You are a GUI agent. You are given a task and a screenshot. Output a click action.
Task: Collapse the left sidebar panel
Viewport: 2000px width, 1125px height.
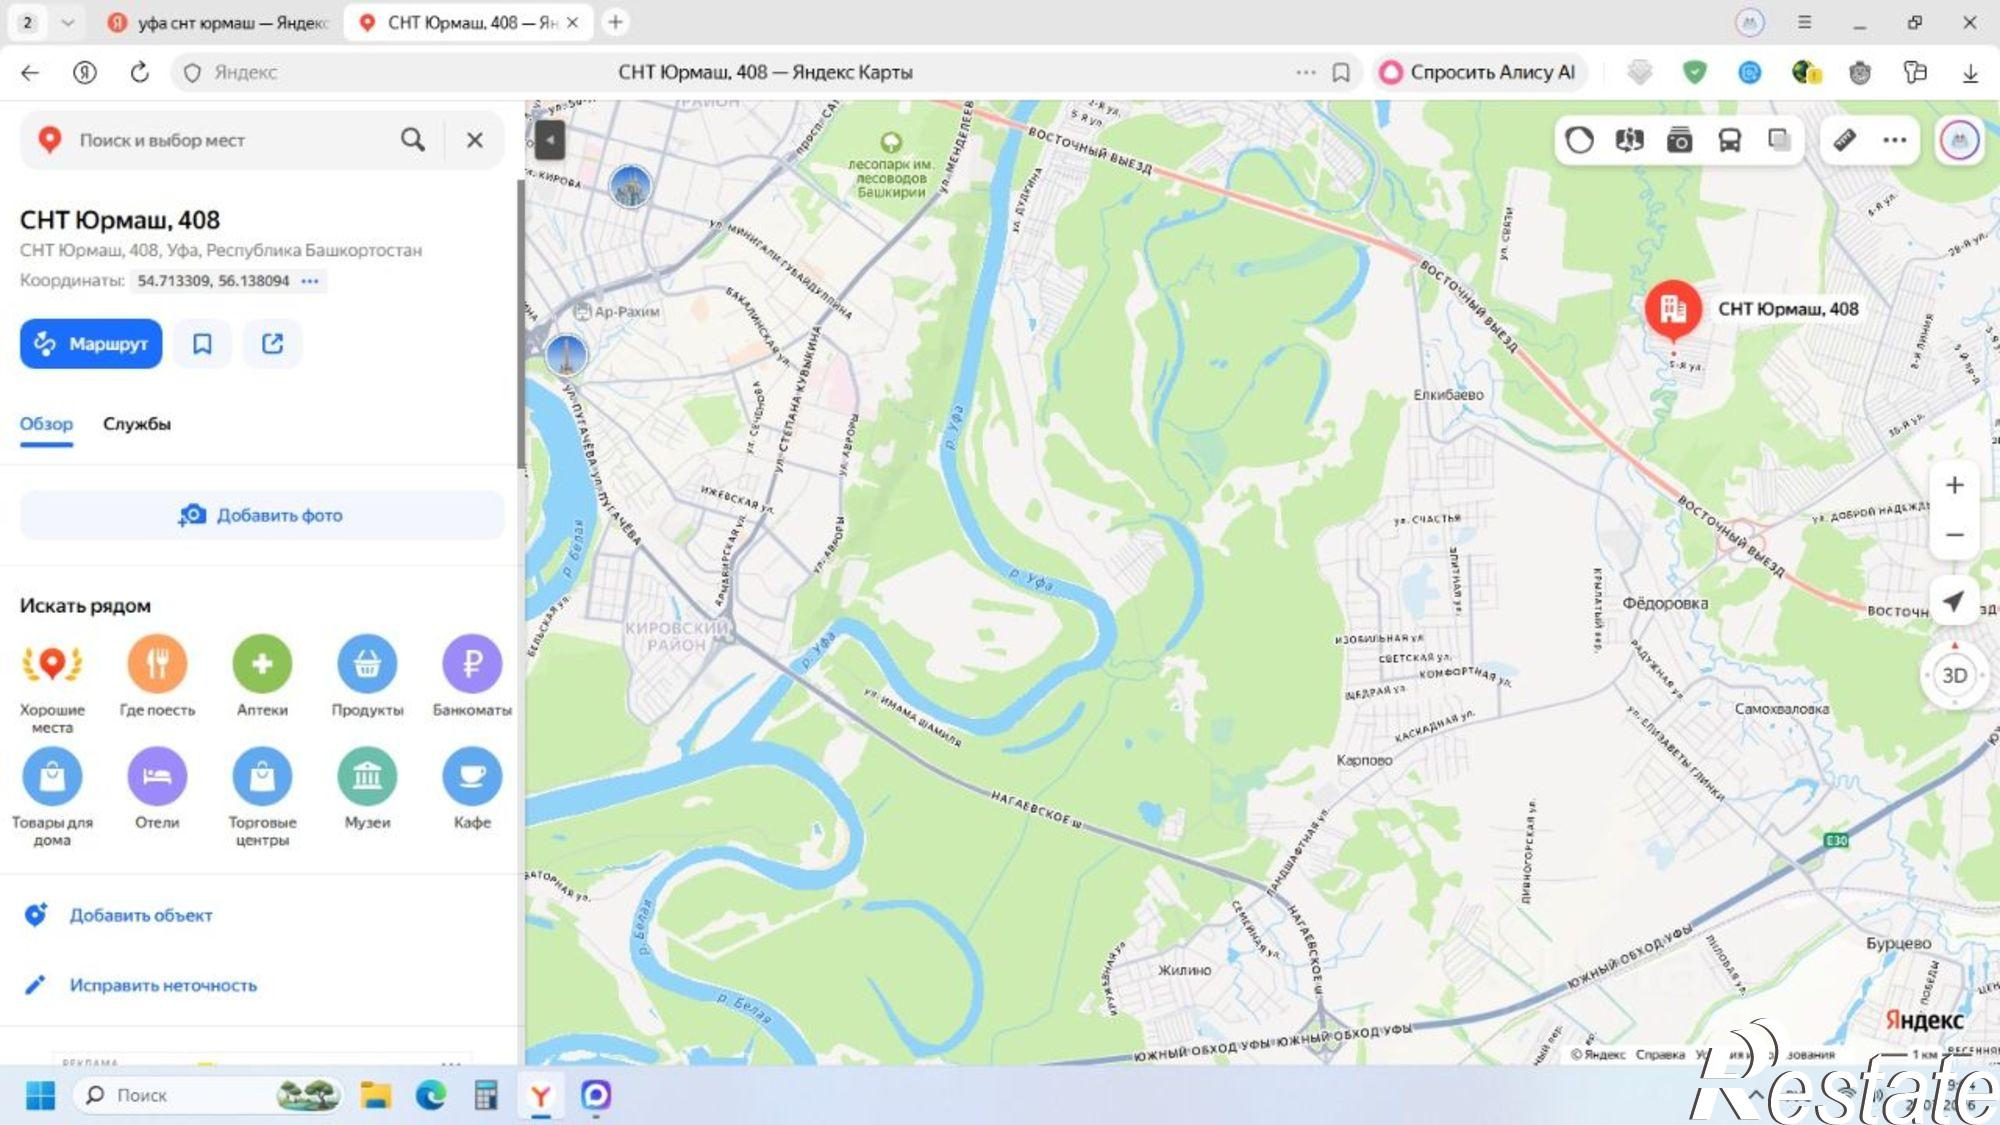coord(550,140)
